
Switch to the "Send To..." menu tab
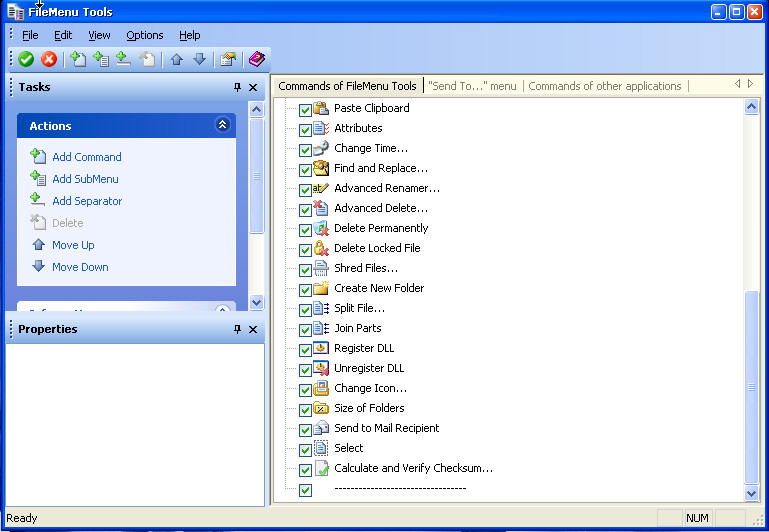[x=472, y=86]
